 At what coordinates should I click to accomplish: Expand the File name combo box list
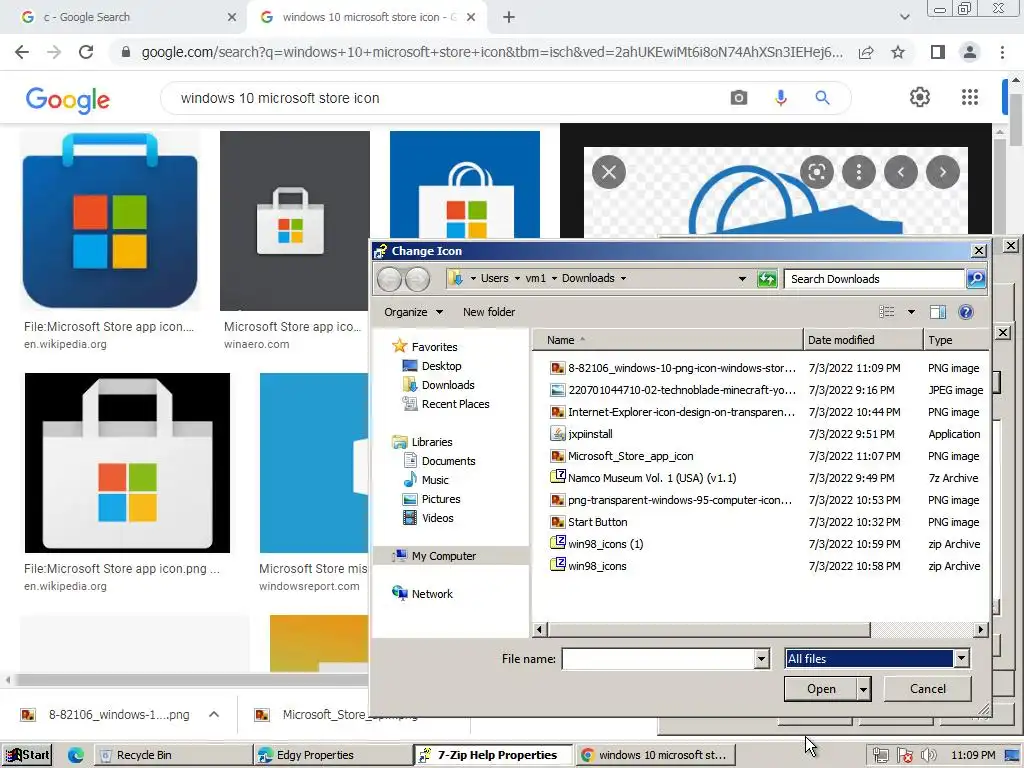click(761, 659)
